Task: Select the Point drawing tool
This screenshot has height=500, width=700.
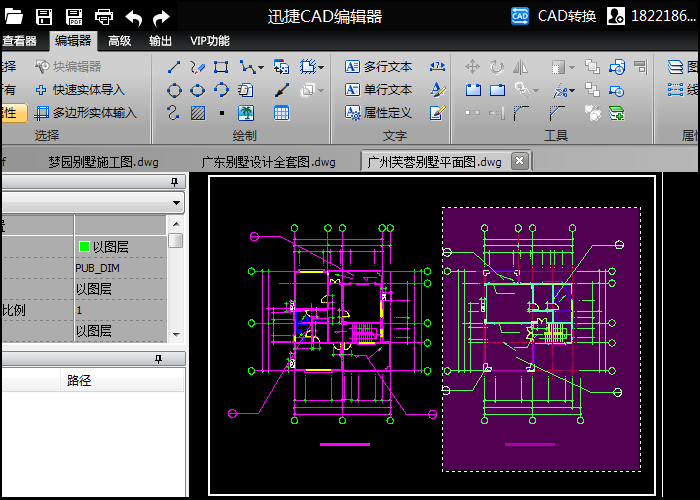Action: tap(222, 113)
